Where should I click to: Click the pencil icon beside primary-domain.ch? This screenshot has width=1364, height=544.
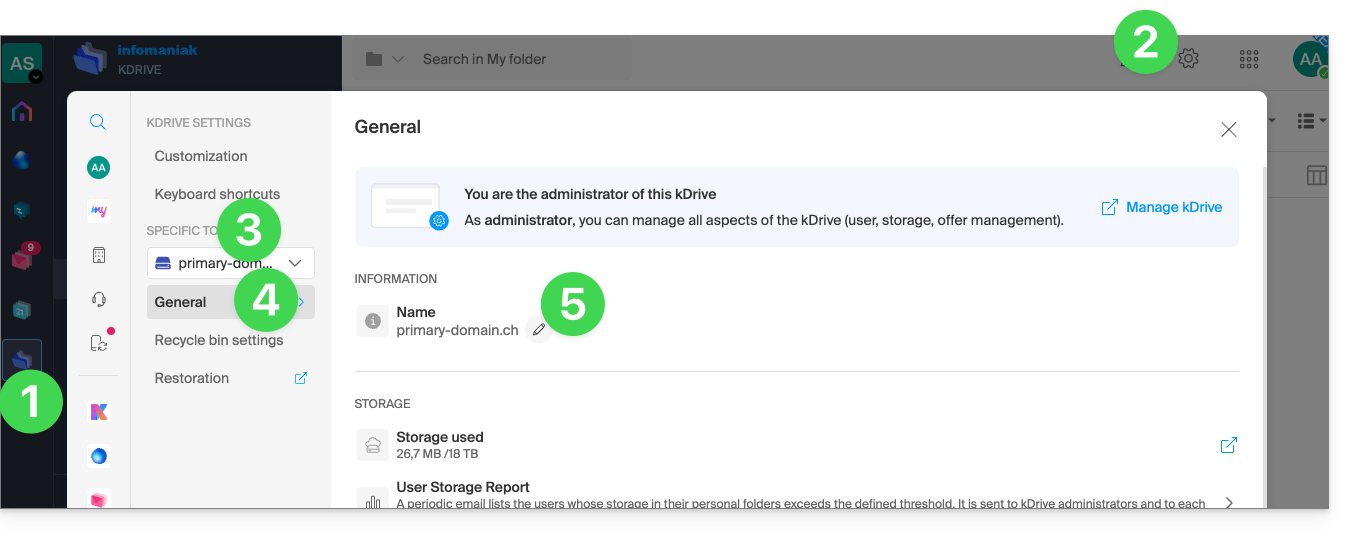tap(539, 329)
